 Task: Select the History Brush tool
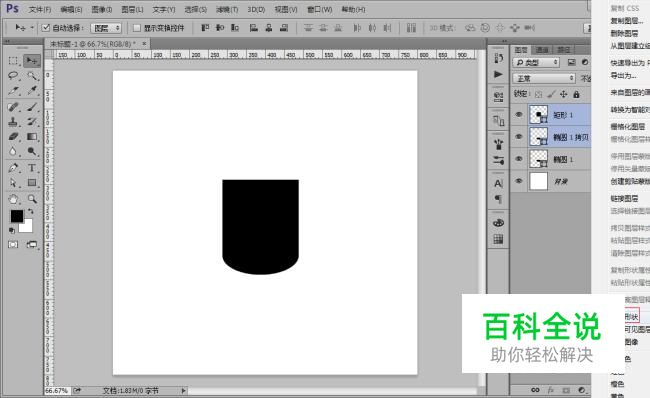point(32,122)
